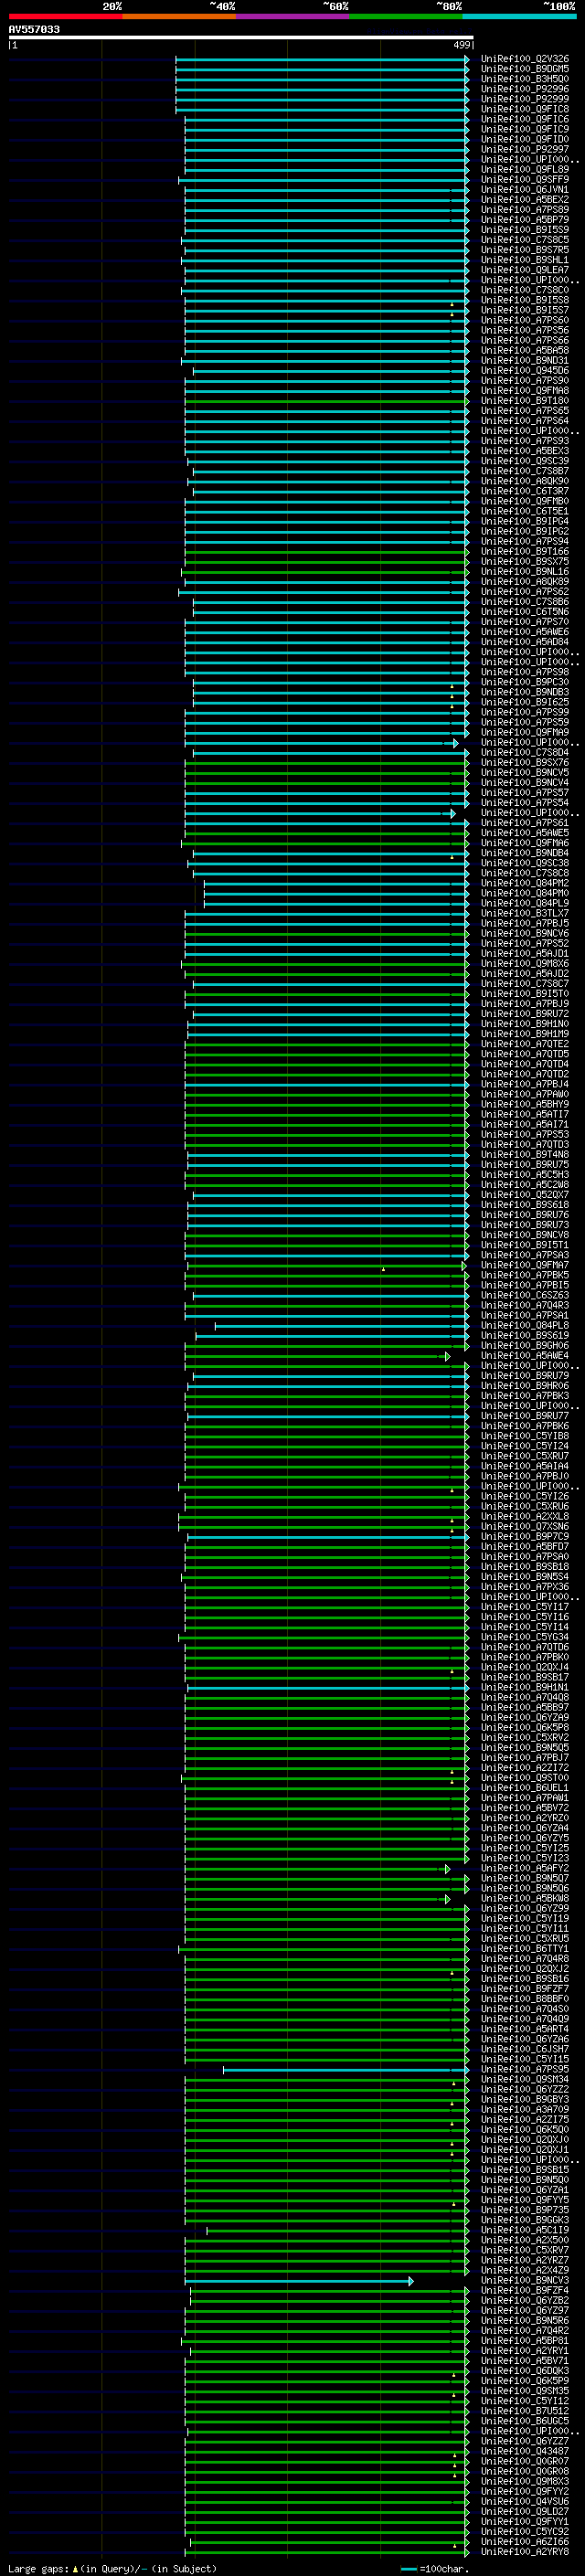The width and height of the screenshot is (585, 2576).
Task: Open the UniRef100_Q9FL89 hit
Action: (524, 169)
